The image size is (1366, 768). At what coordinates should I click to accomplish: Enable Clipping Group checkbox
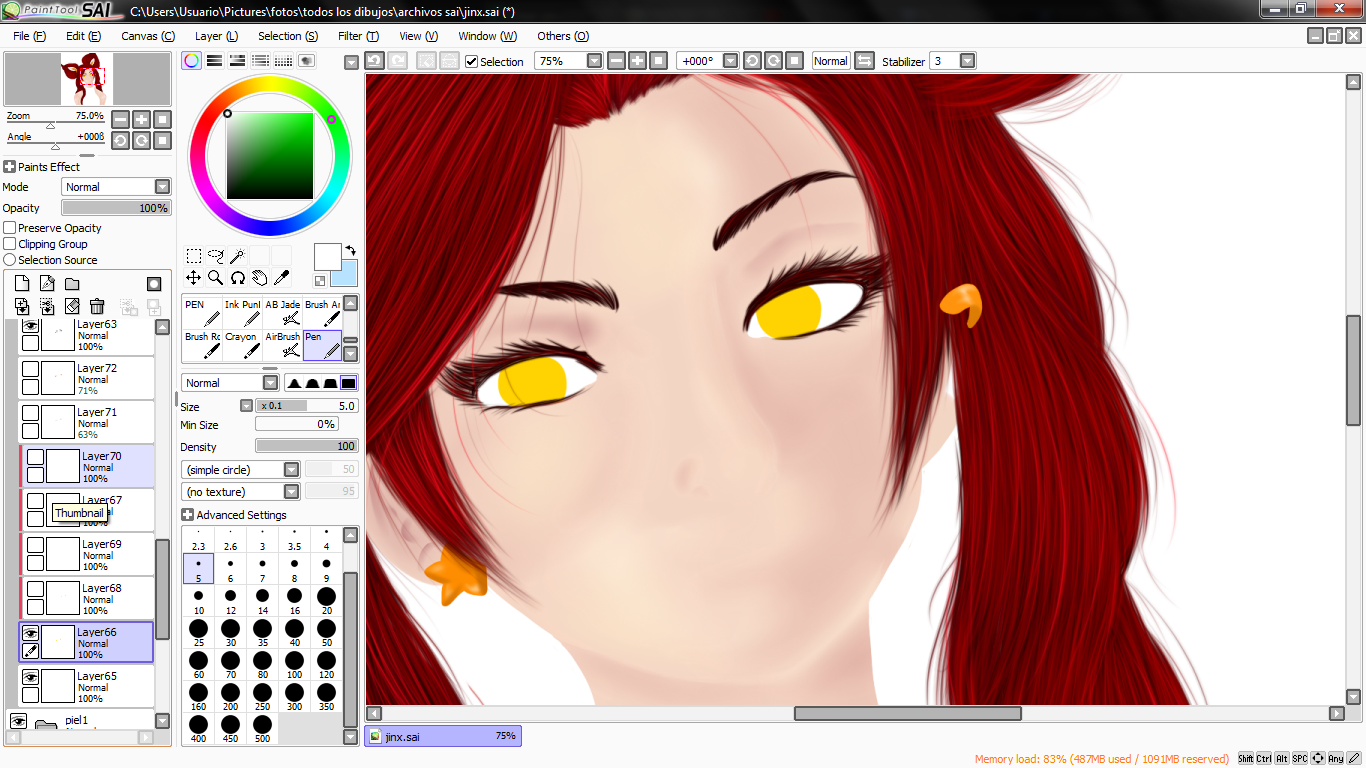tap(10, 244)
